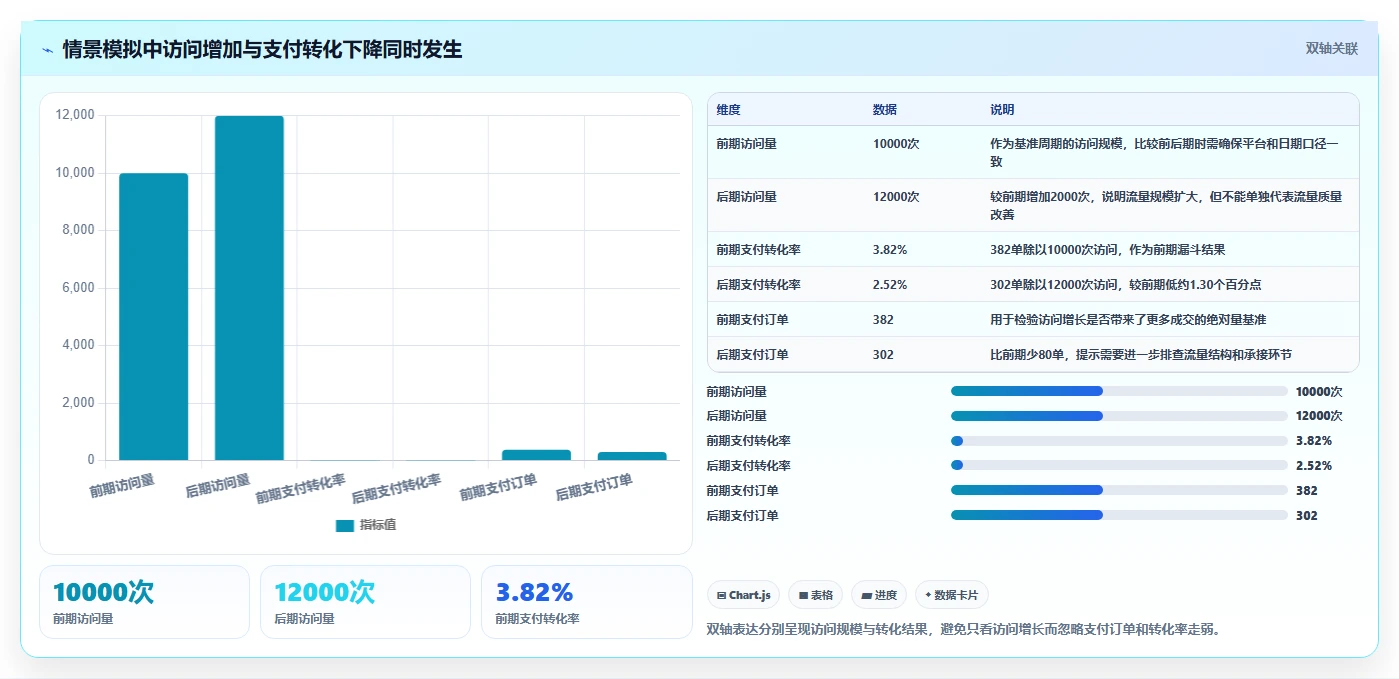Click the 2.52% cell in table

point(890,285)
